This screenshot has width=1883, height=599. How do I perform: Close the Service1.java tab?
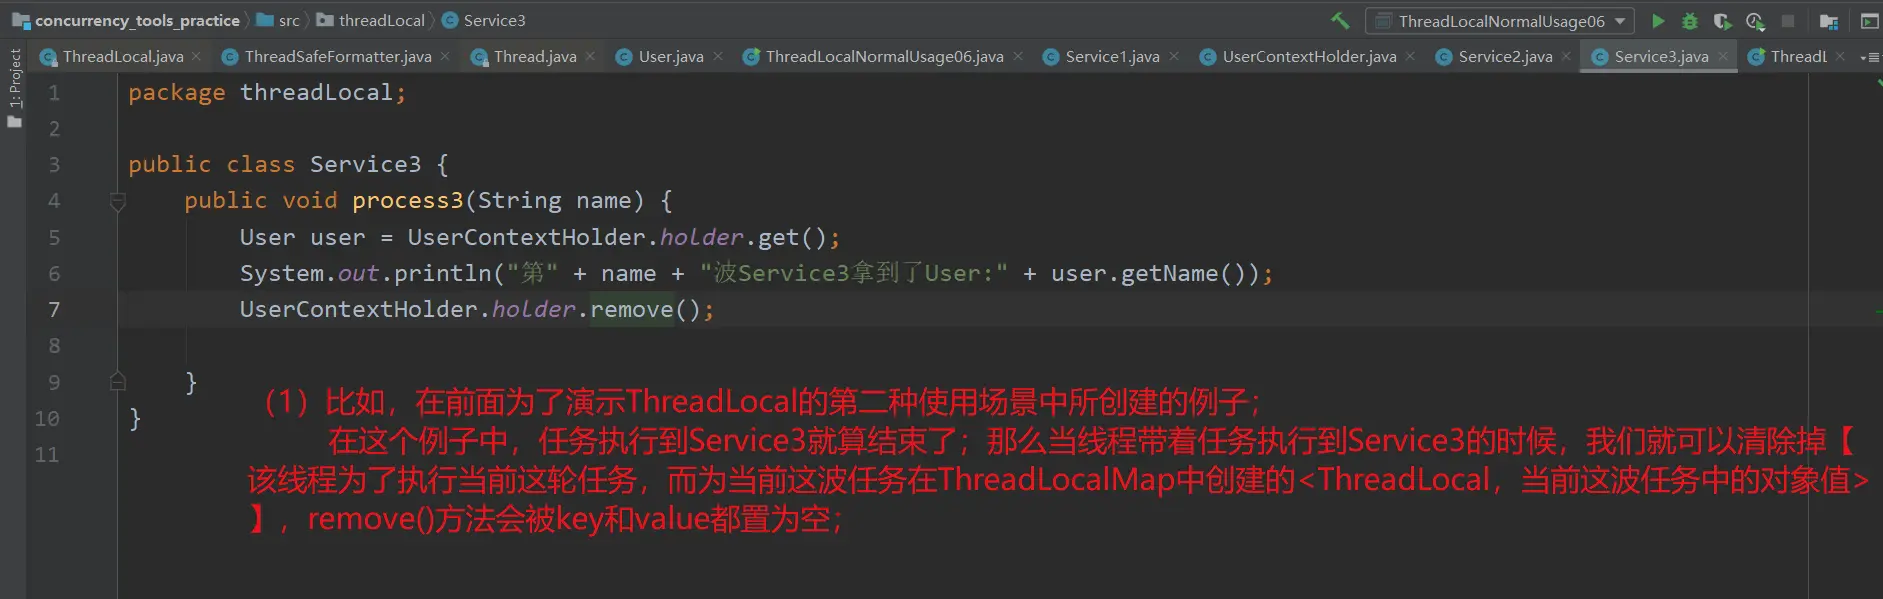pyautogui.click(x=1174, y=57)
